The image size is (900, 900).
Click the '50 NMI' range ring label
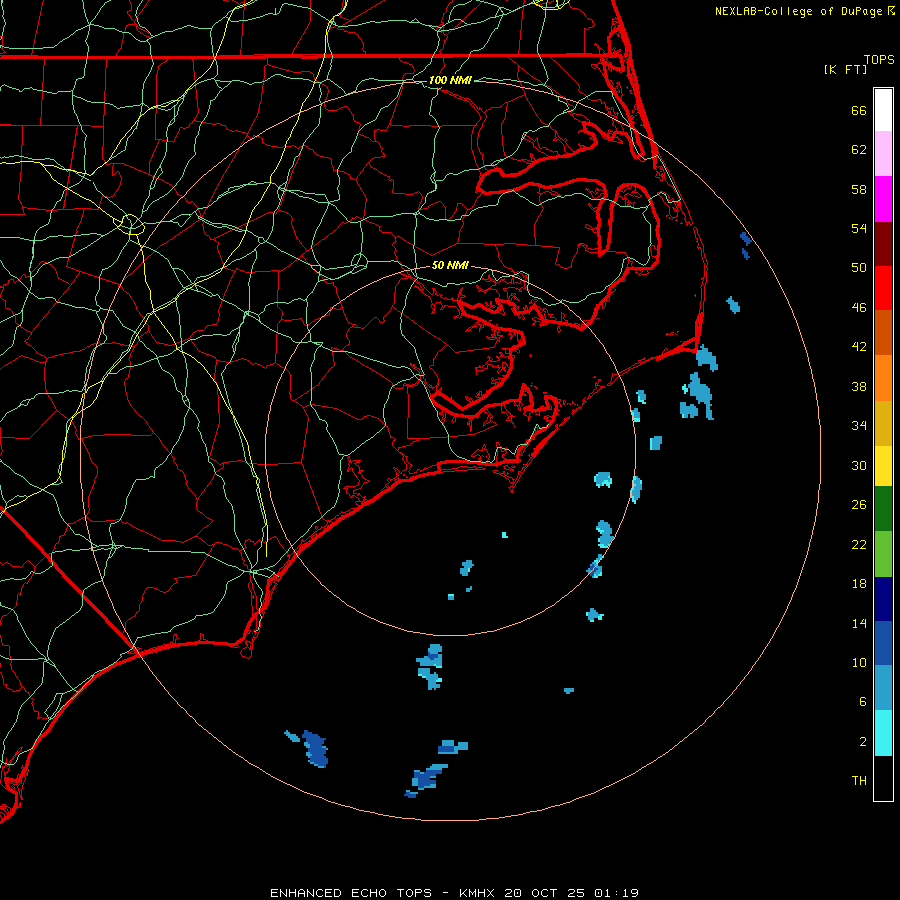(x=450, y=265)
